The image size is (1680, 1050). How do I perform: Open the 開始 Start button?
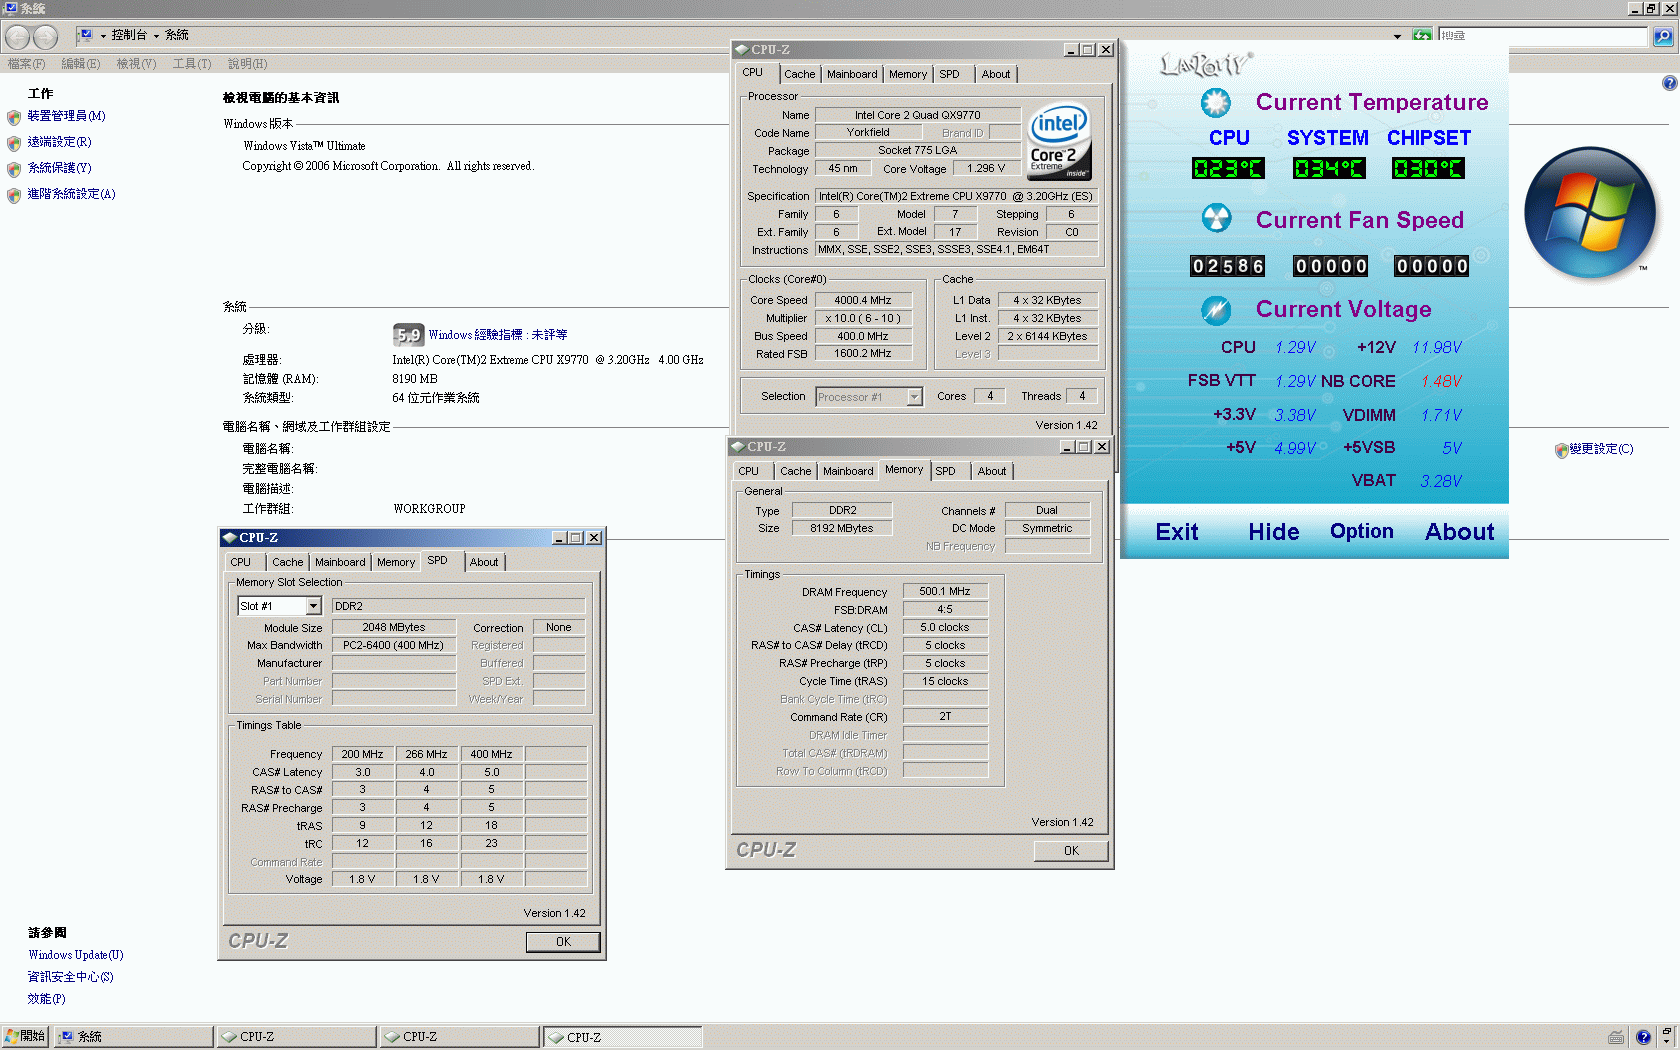25,1036
